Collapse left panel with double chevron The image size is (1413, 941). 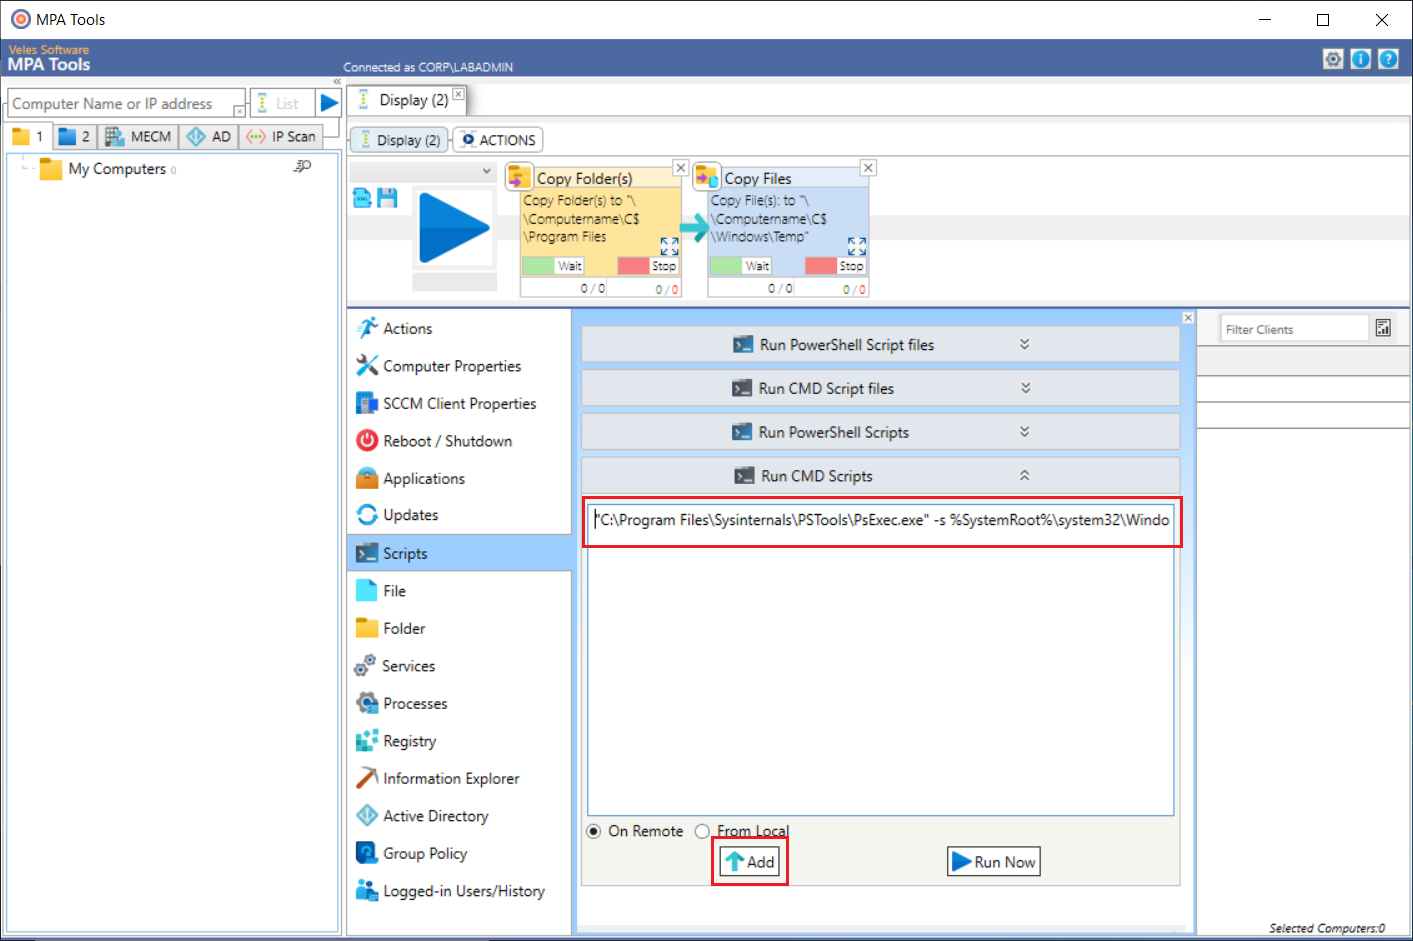337,82
